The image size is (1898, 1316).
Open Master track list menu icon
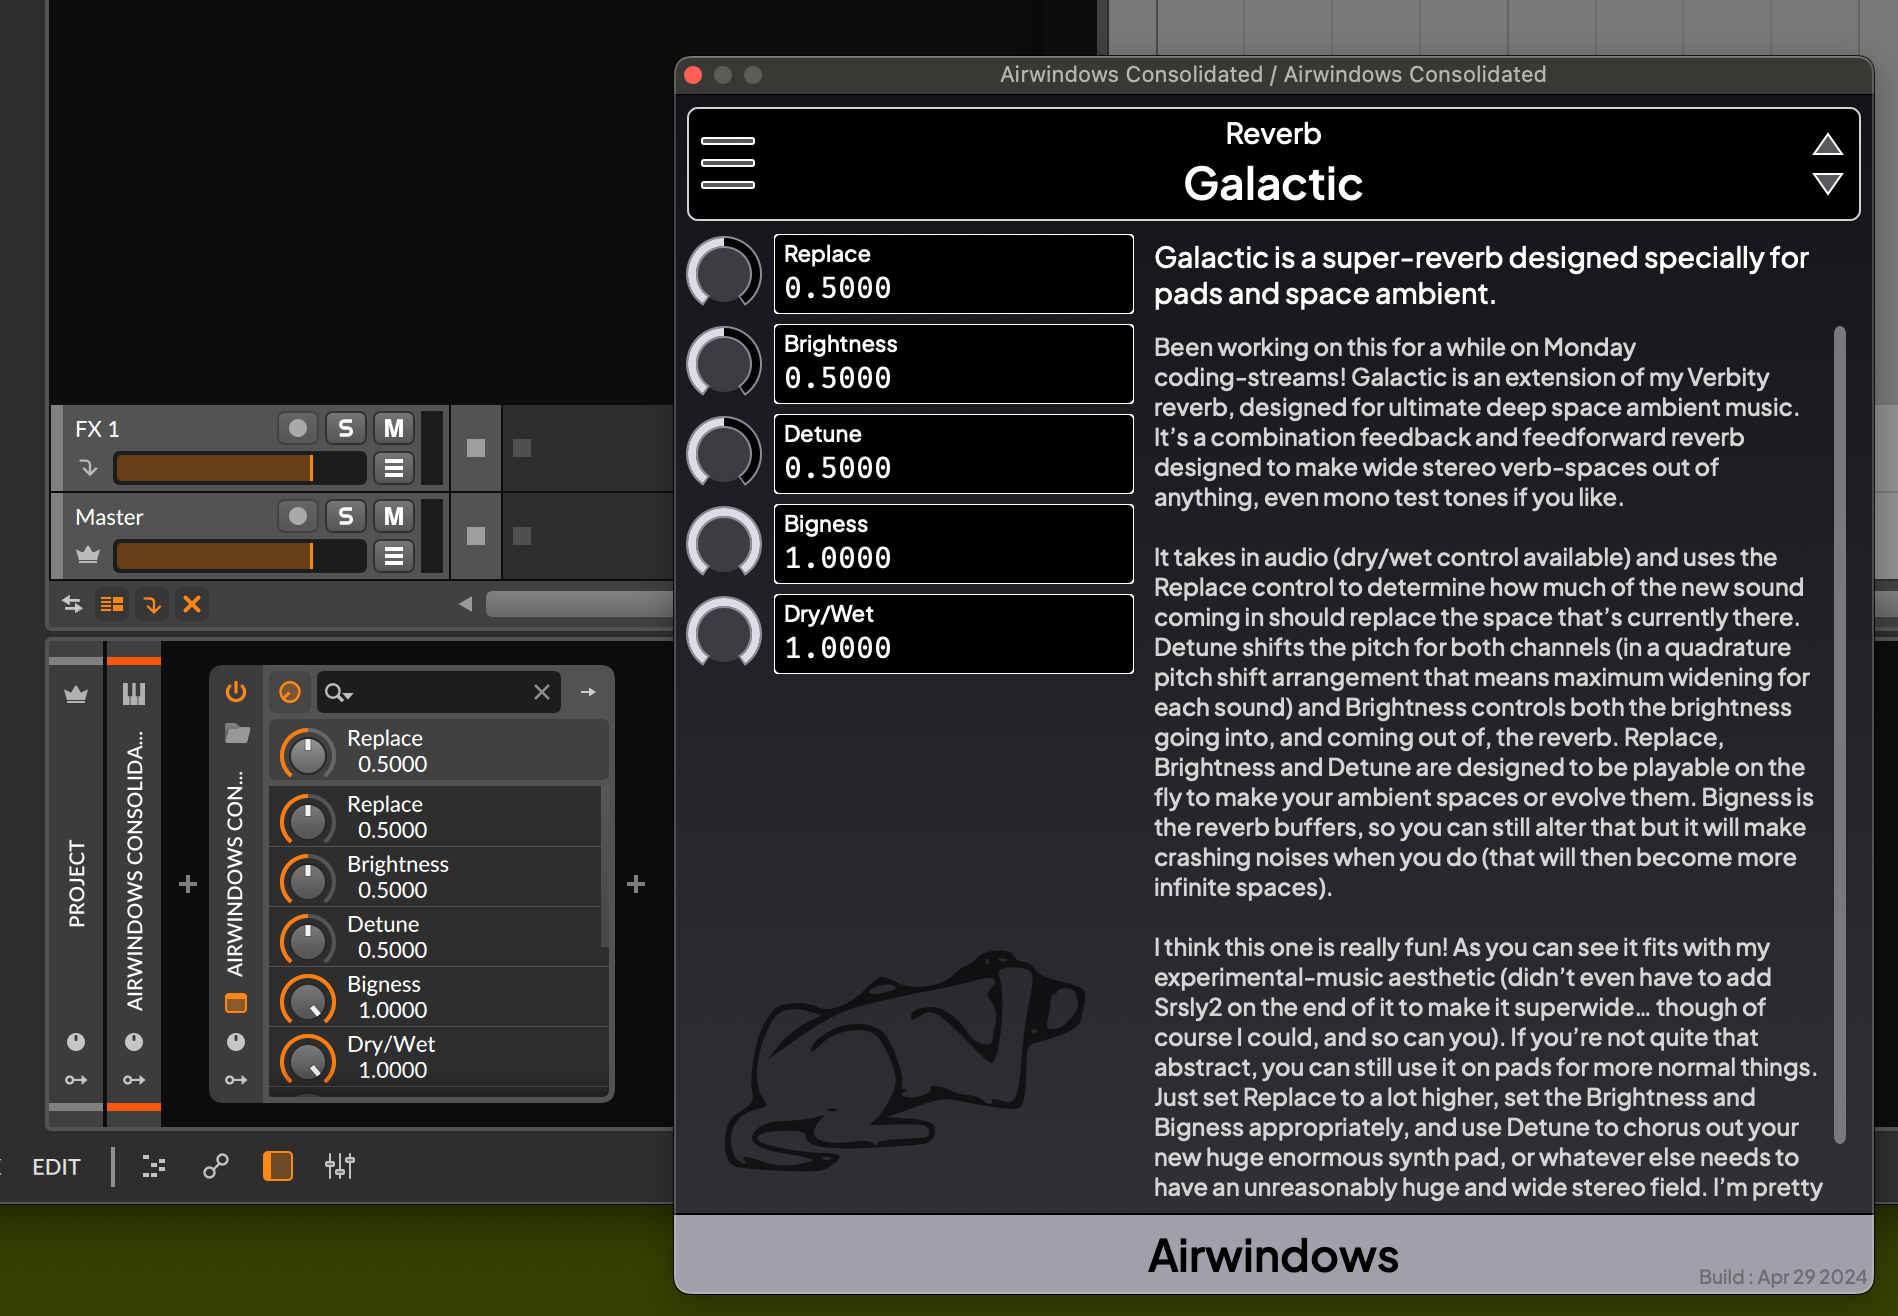coord(394,556)
